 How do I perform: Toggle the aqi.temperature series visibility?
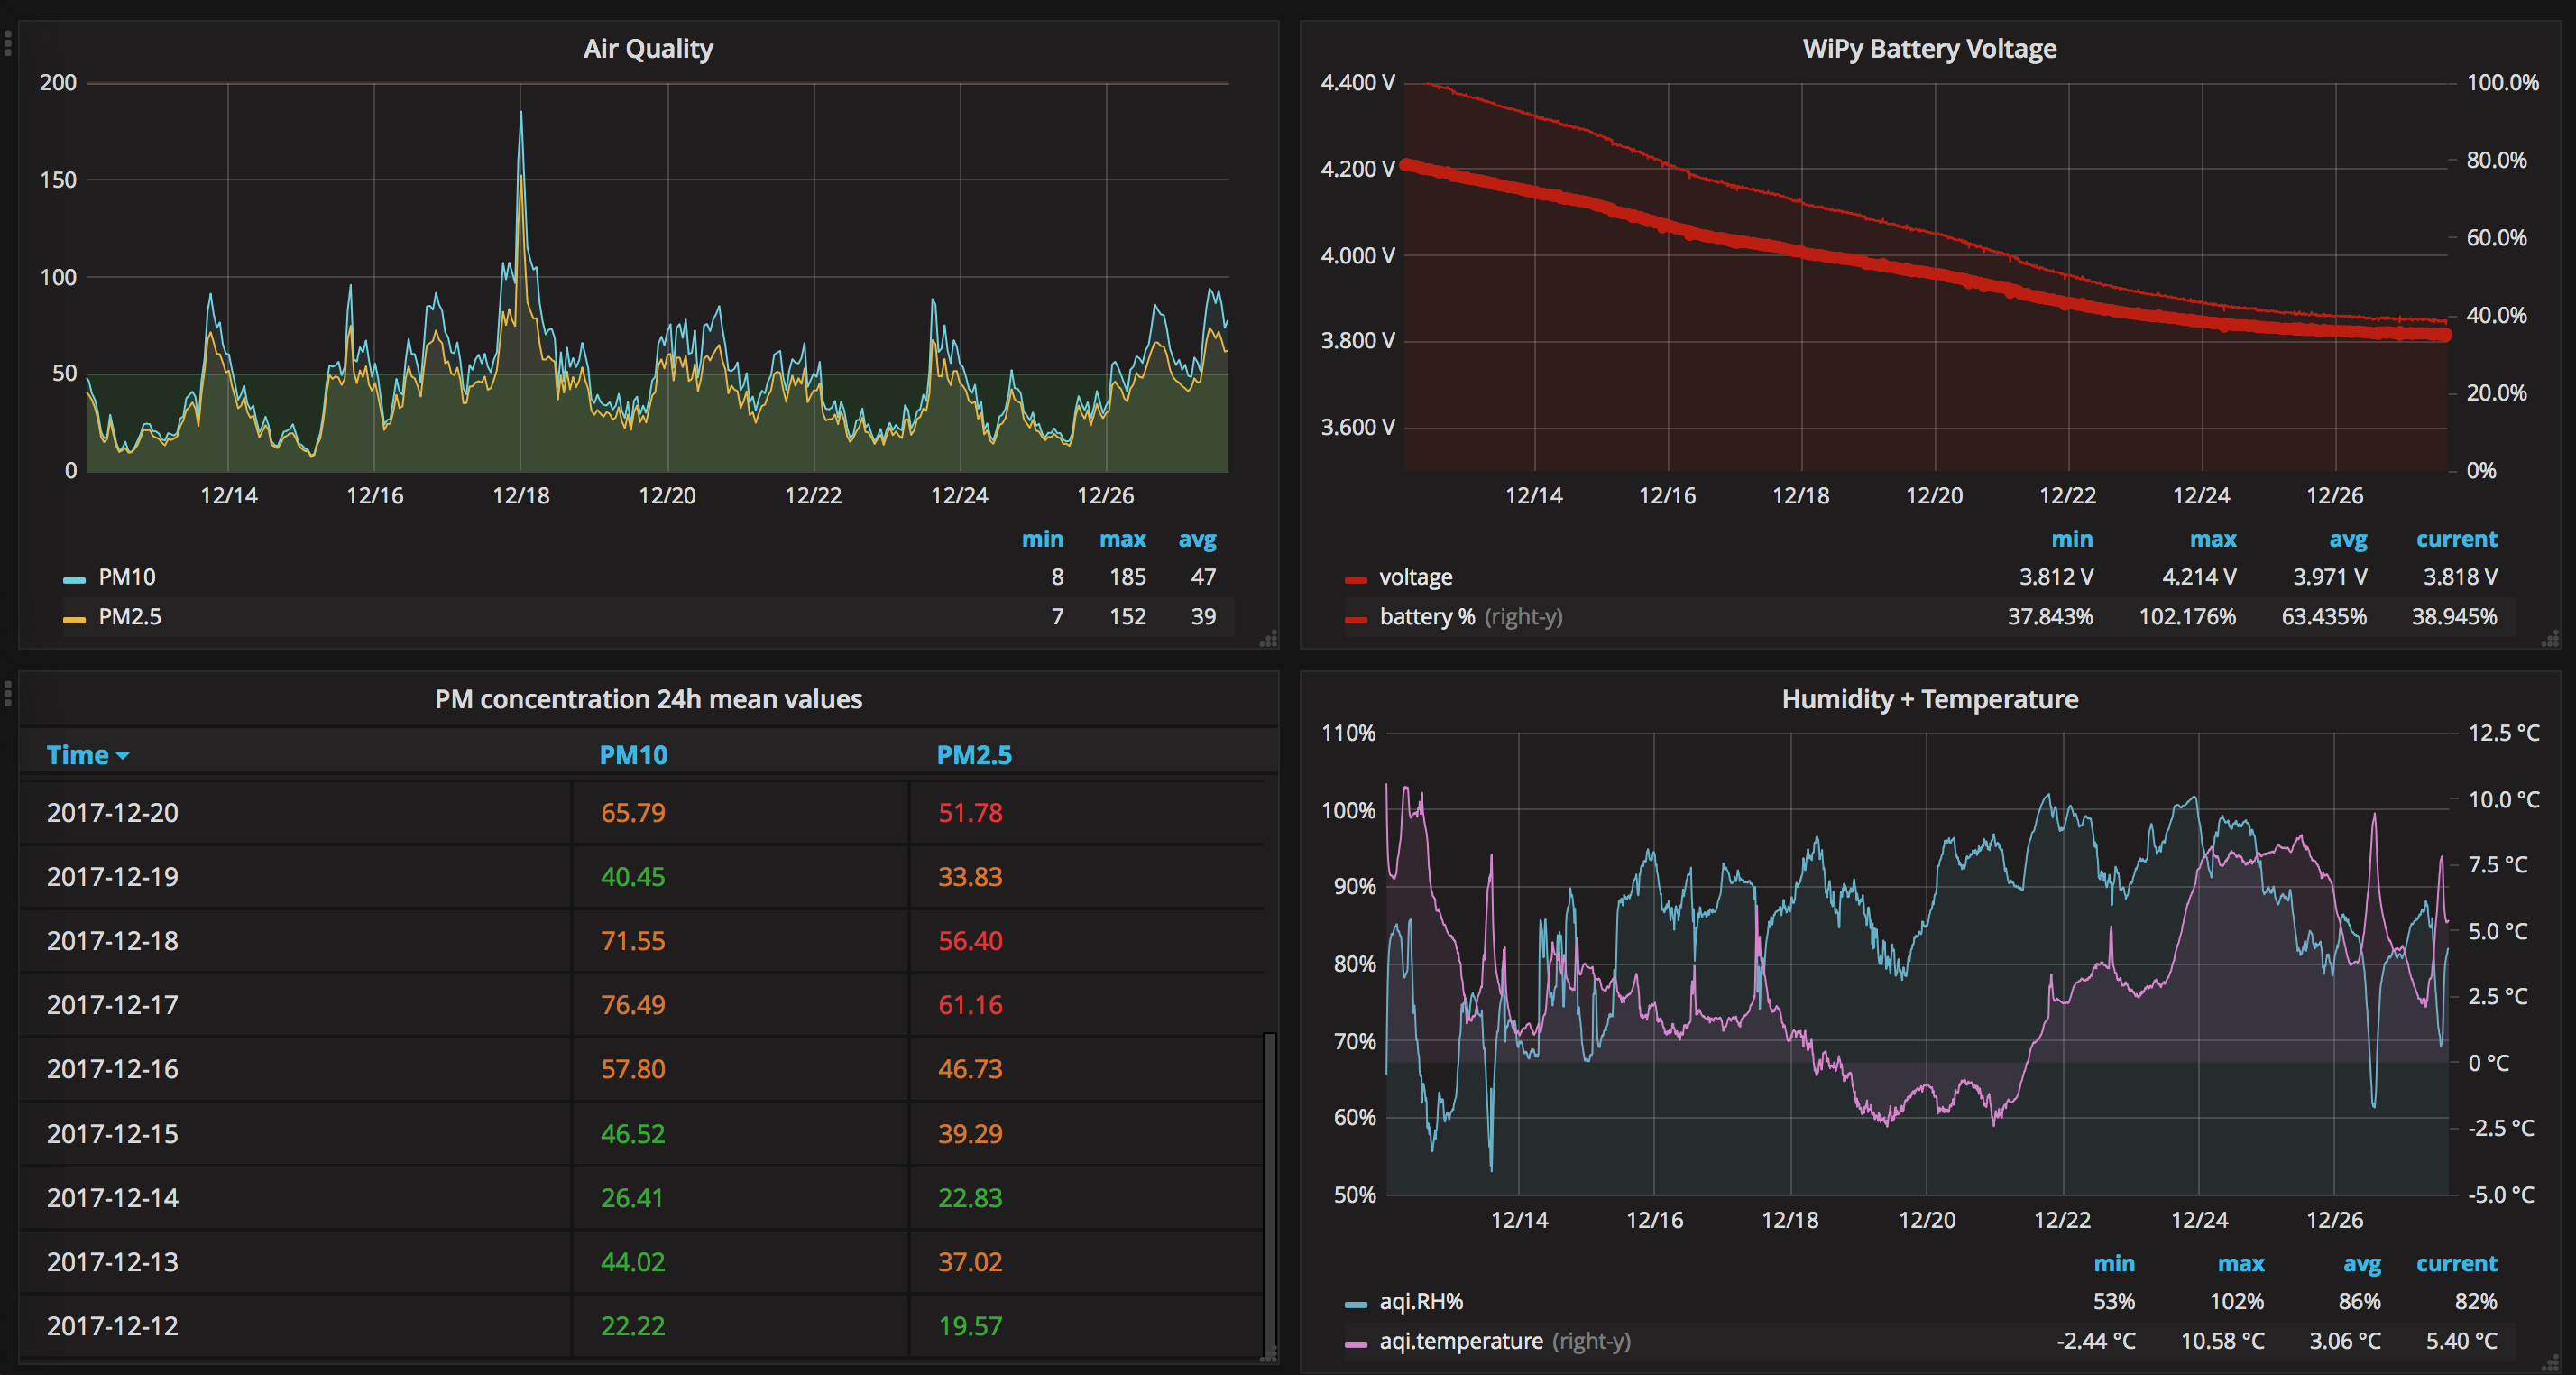point(1461,1341)
